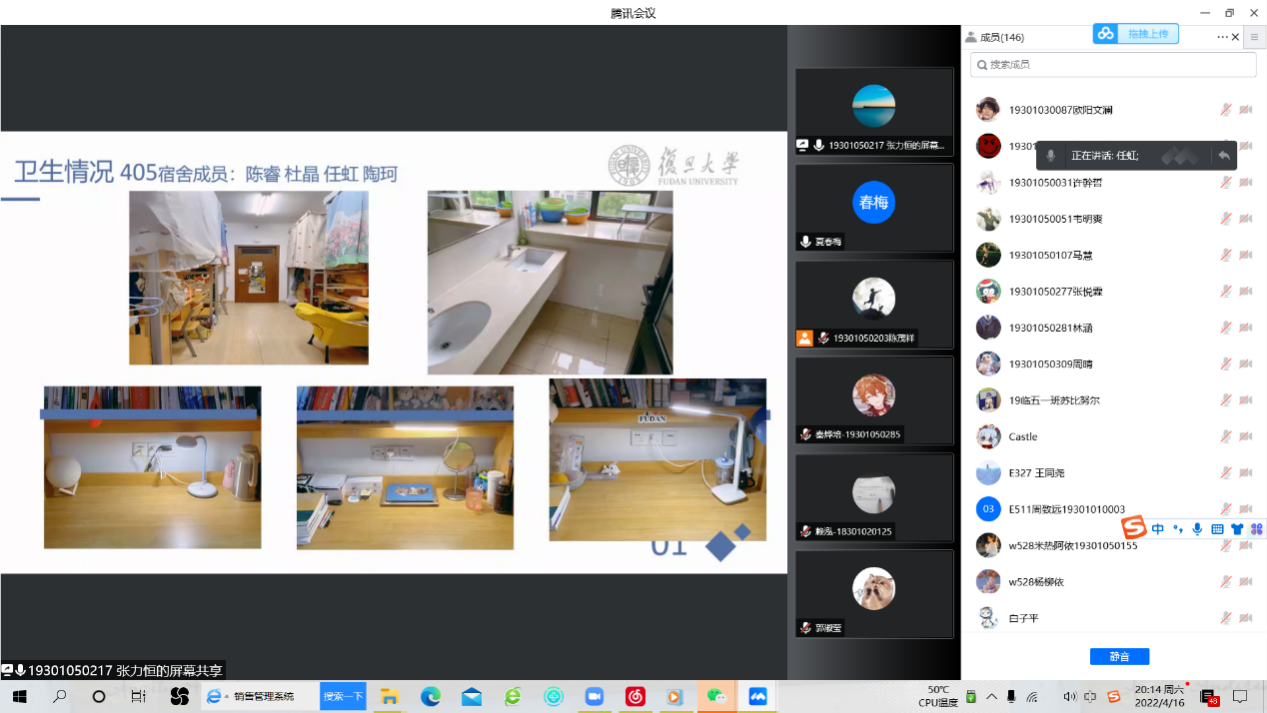Switch to 销售管理系统 IE taskbar window
Screen dimensions: 1267x713
[258, 696]
